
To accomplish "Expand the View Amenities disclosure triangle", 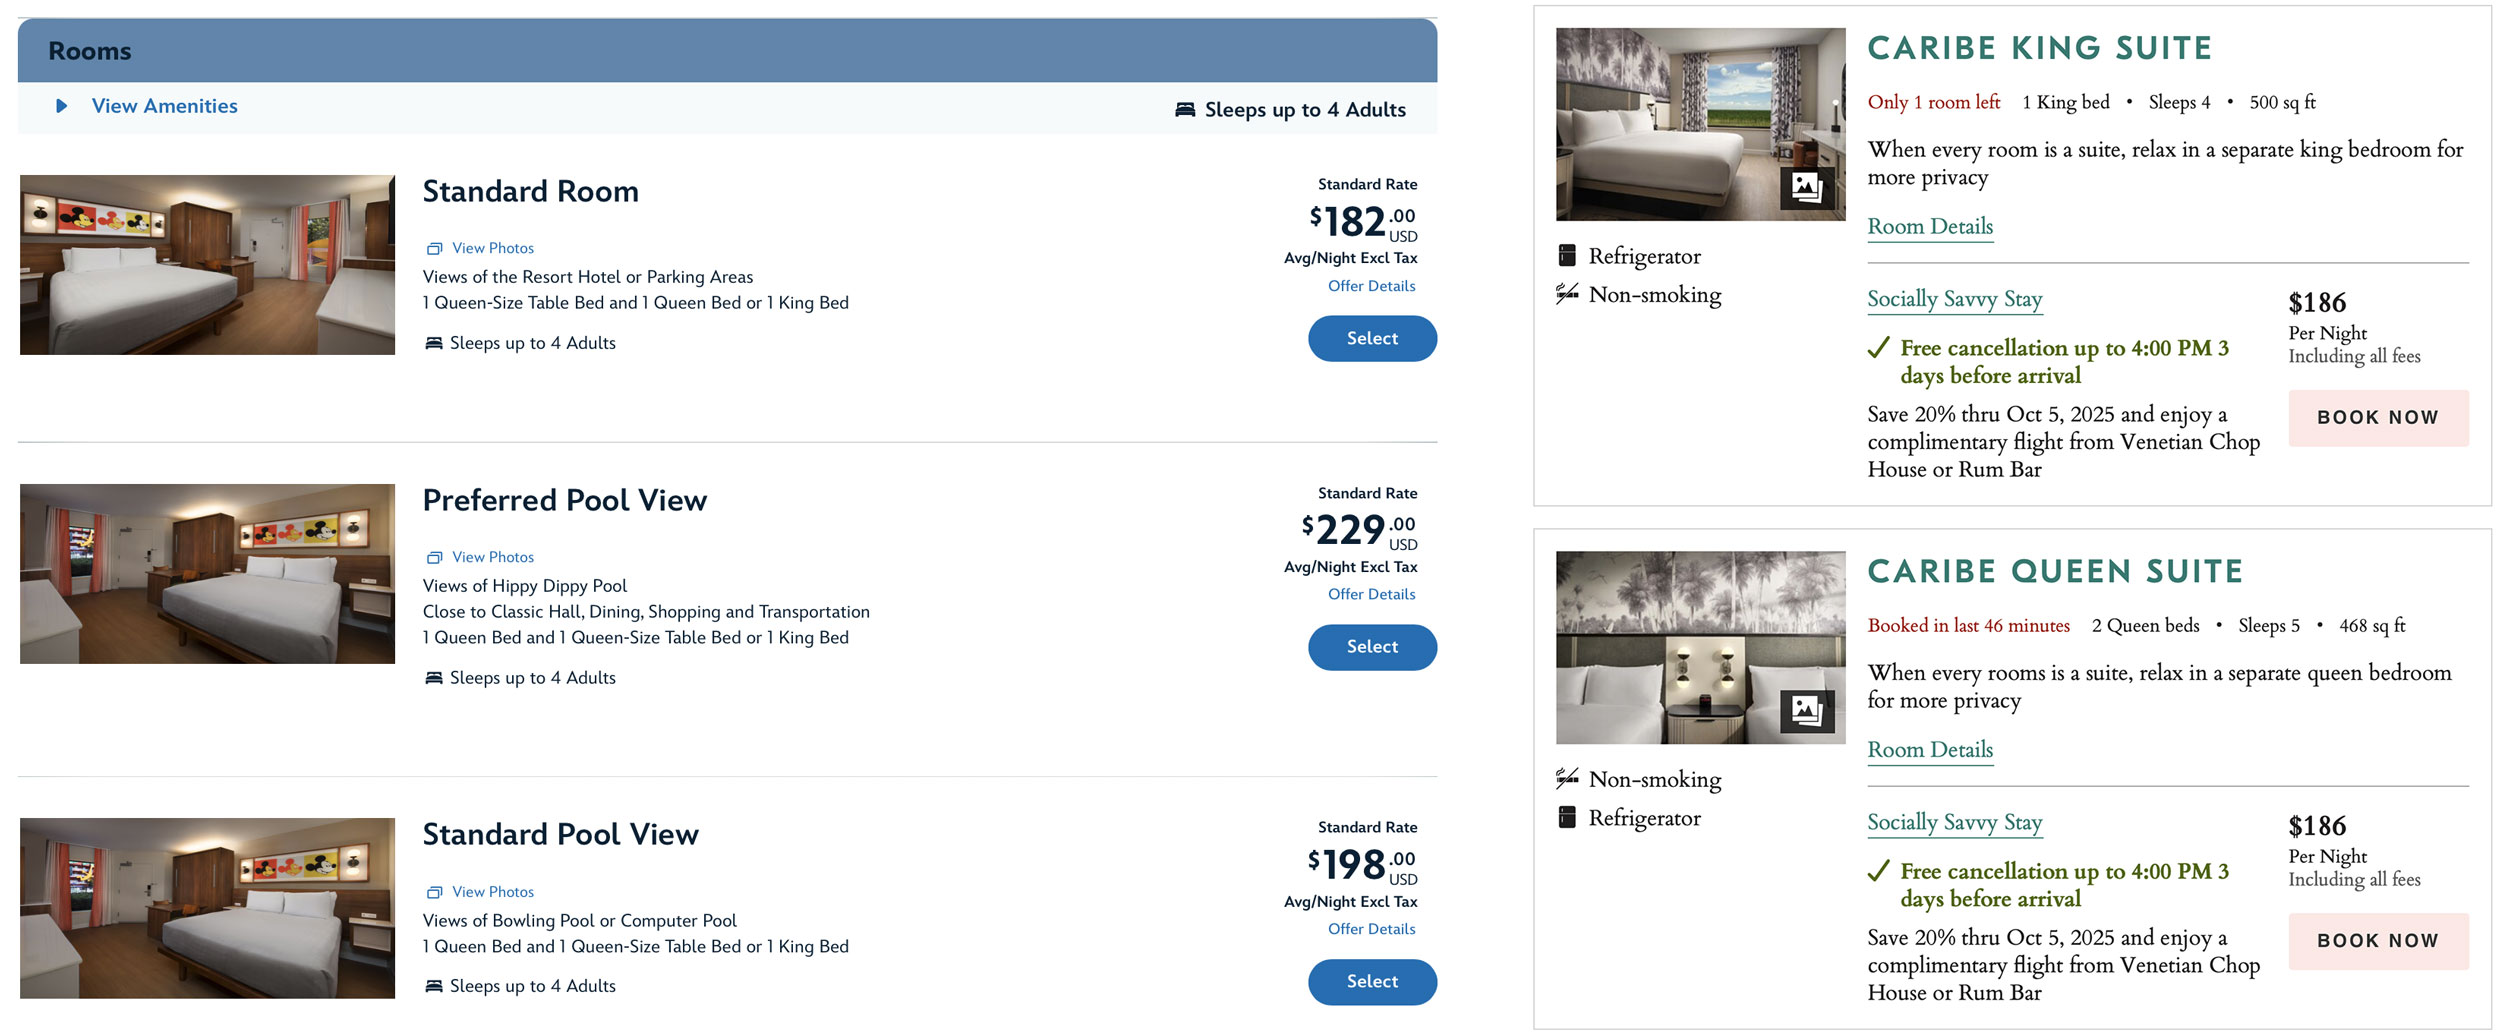I will click(61, 106).
